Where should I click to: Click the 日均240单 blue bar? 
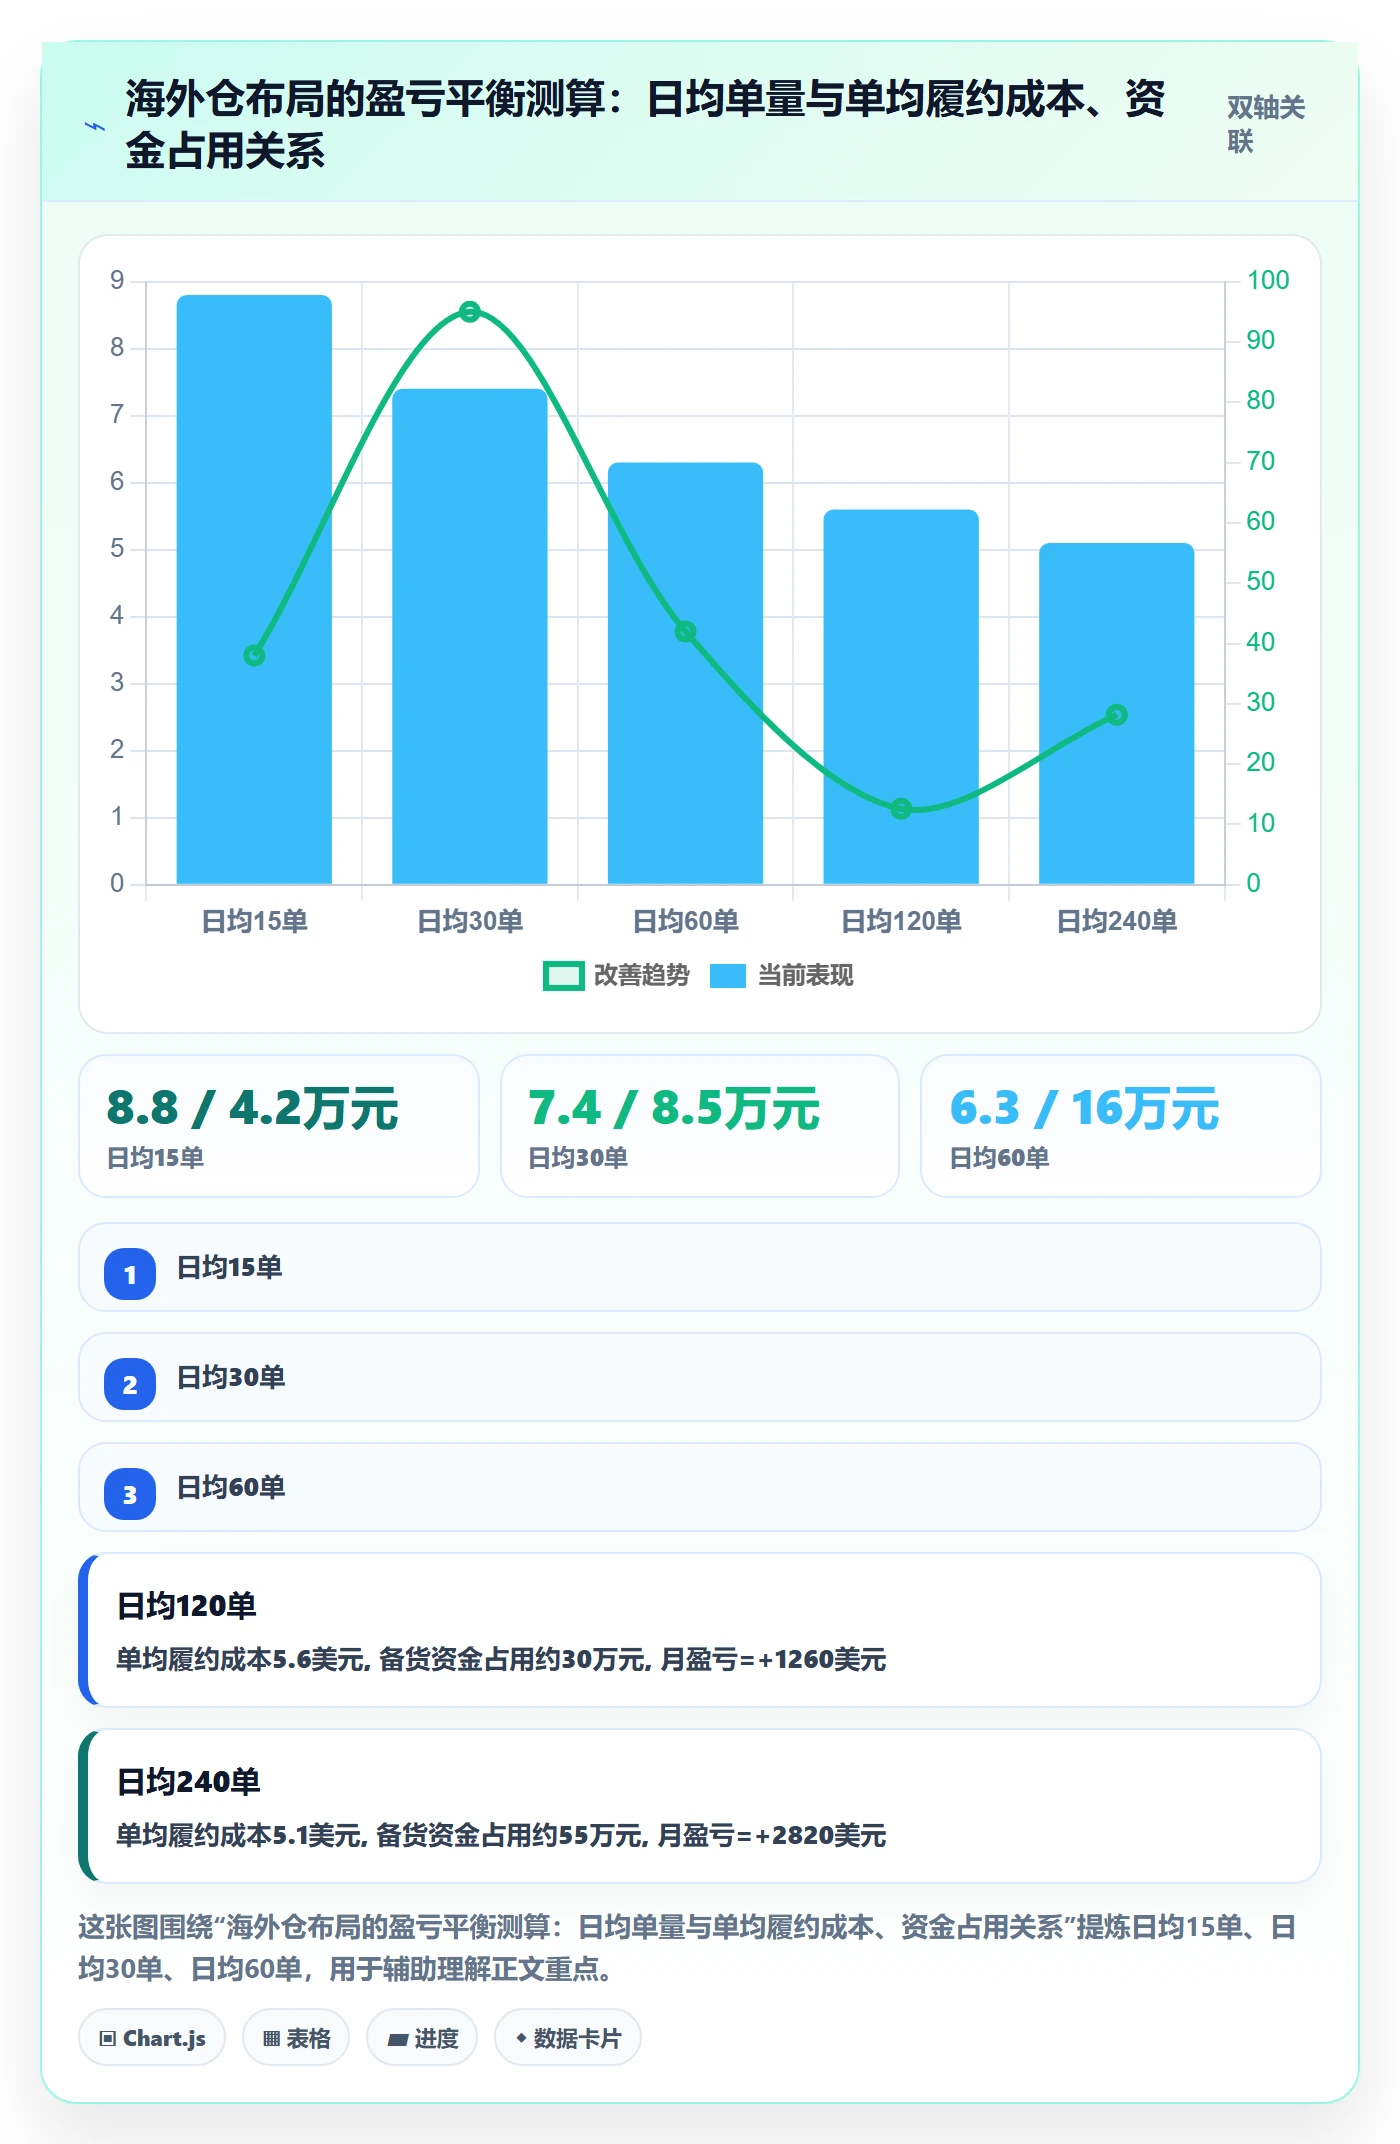tap(1117, 713)
